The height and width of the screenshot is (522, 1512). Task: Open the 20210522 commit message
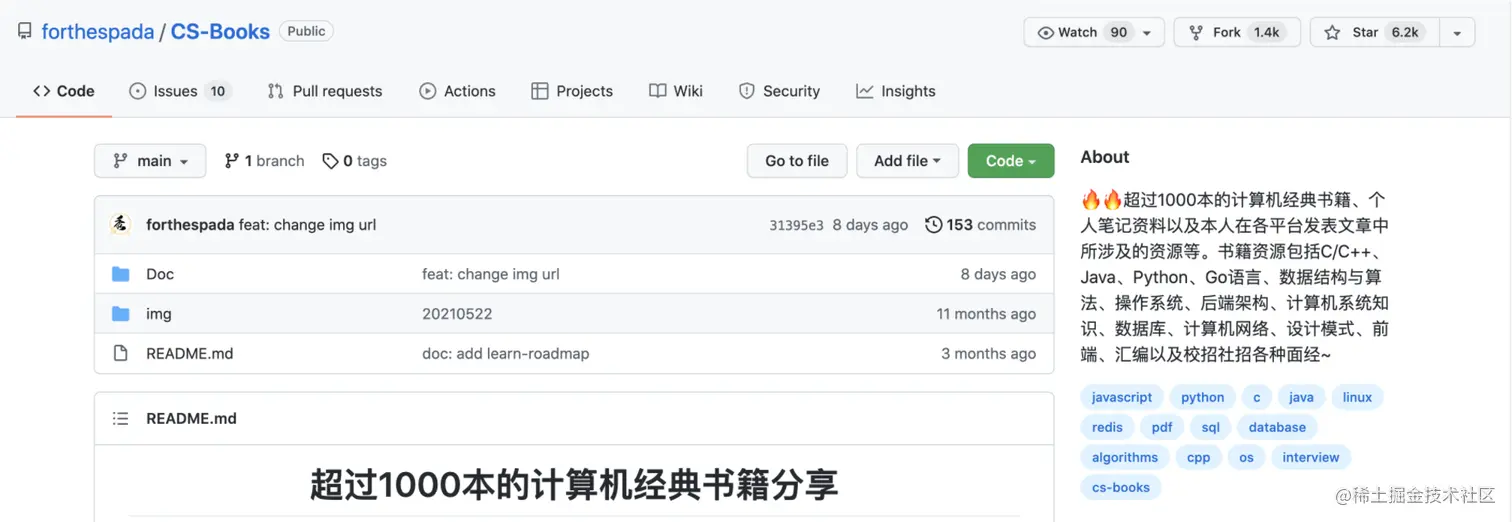(457, 314)
